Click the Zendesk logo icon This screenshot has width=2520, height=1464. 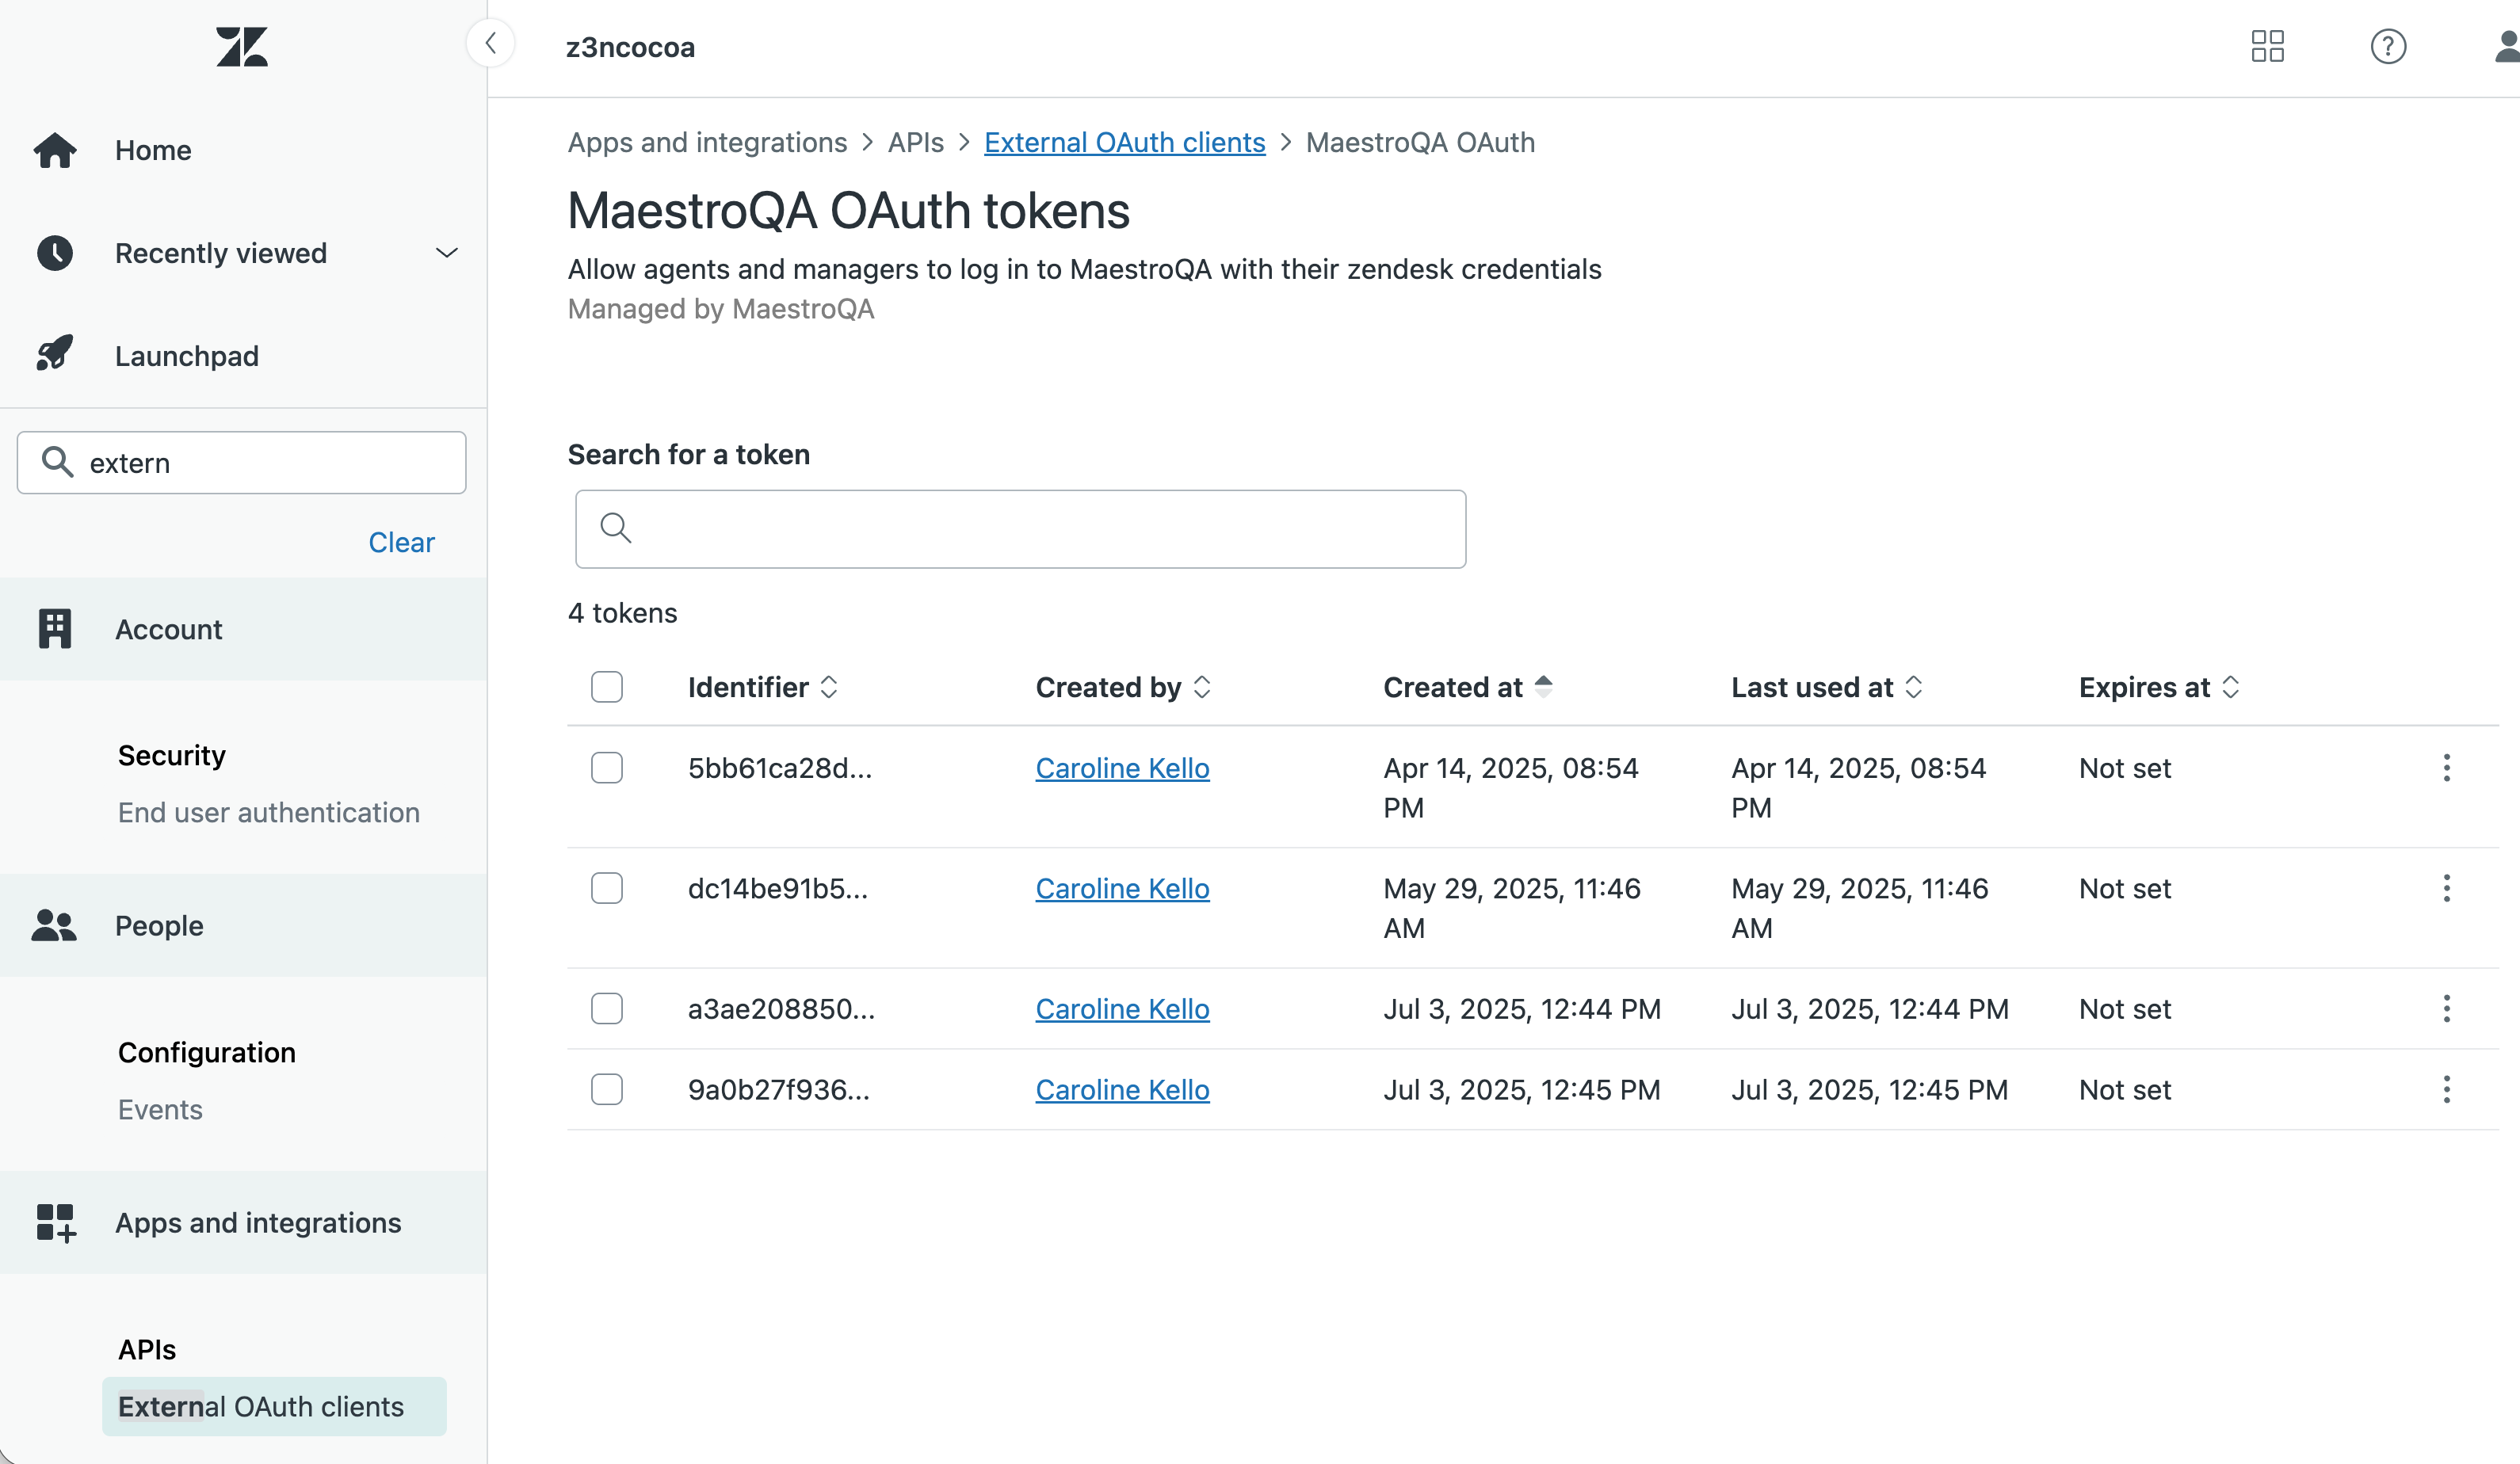241,46
